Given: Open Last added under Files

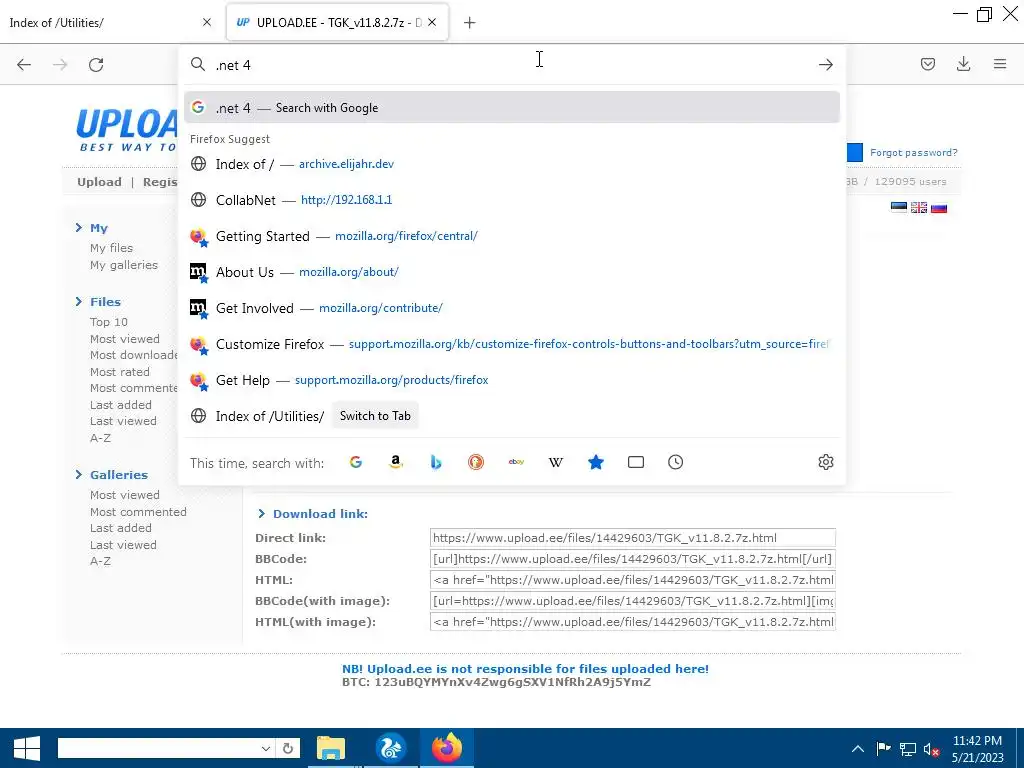Looking at the screenshot, I should (x=121, y=405).
